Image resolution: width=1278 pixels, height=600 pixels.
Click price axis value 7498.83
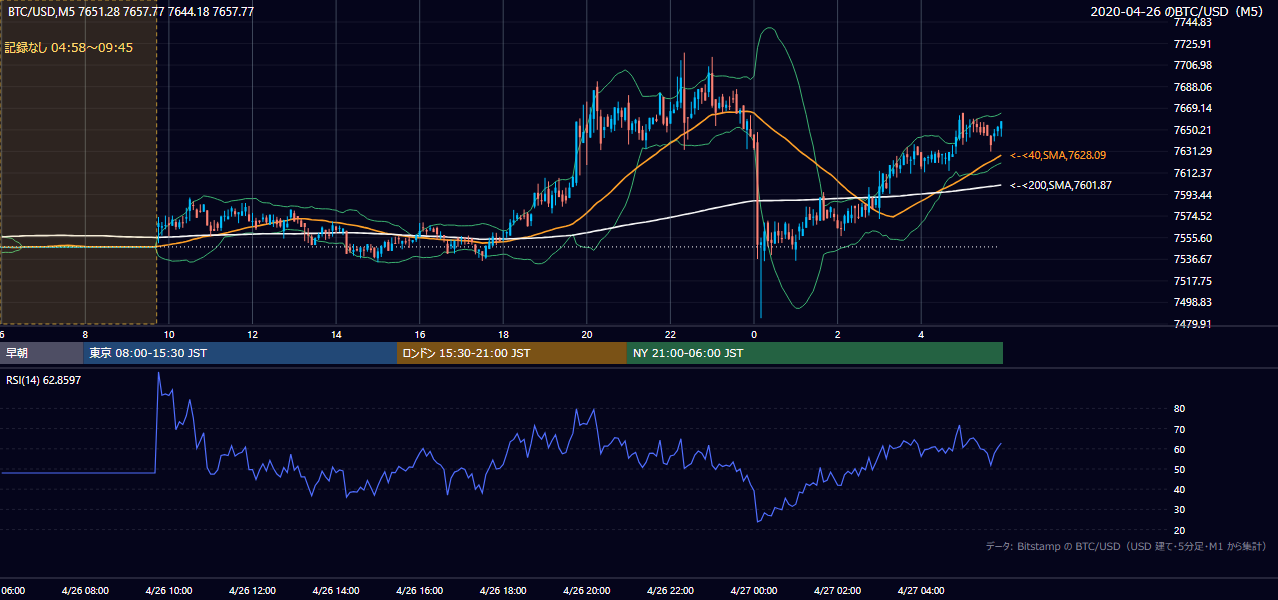(x=1193, y=302)
